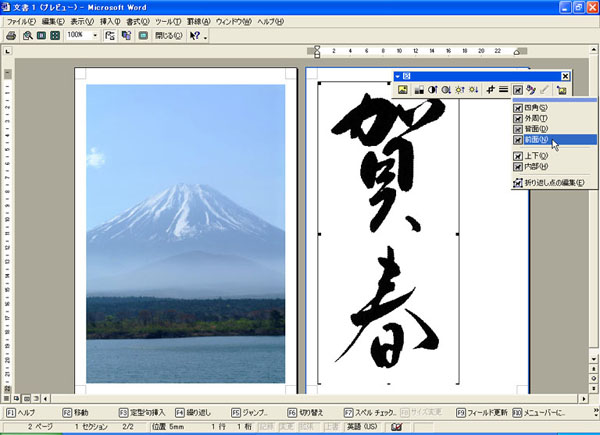Viewport: 600px width, 435px height.
Task: Expand the picture toolbar options arrow
Action: click(399, 76)
